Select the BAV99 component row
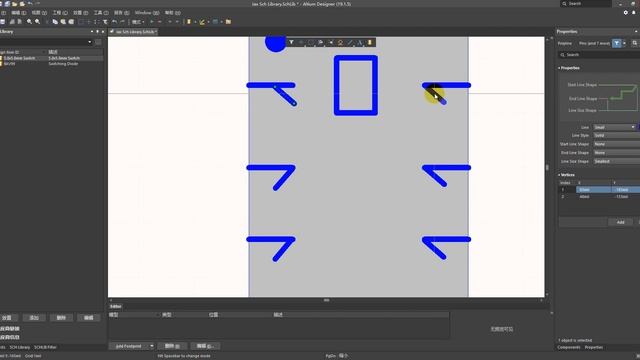 [x=51, y=64]
